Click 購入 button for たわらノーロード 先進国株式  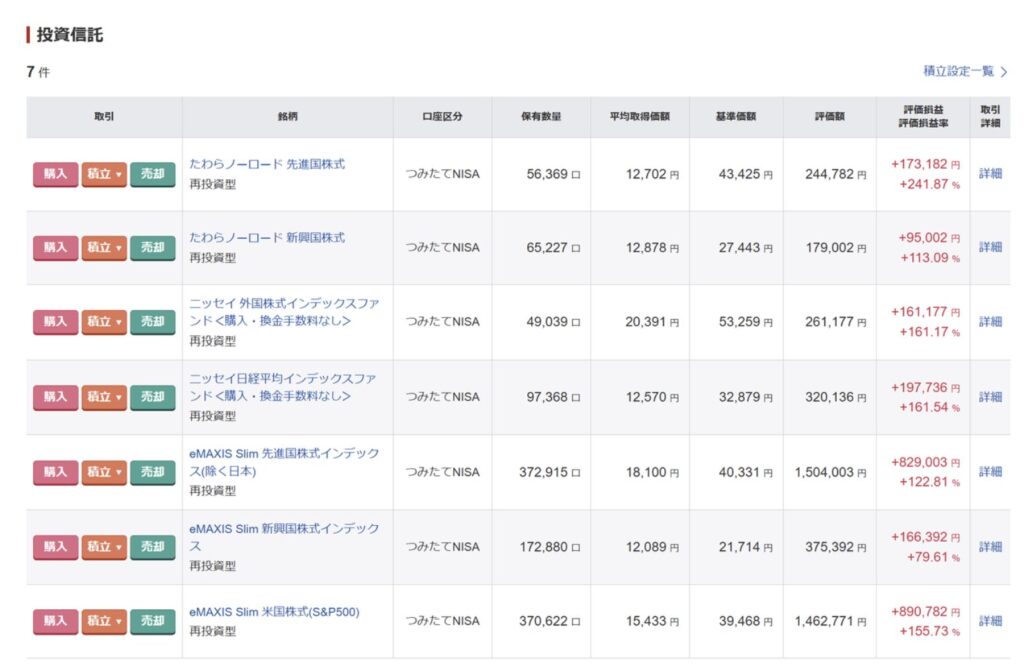click(55, 174)
